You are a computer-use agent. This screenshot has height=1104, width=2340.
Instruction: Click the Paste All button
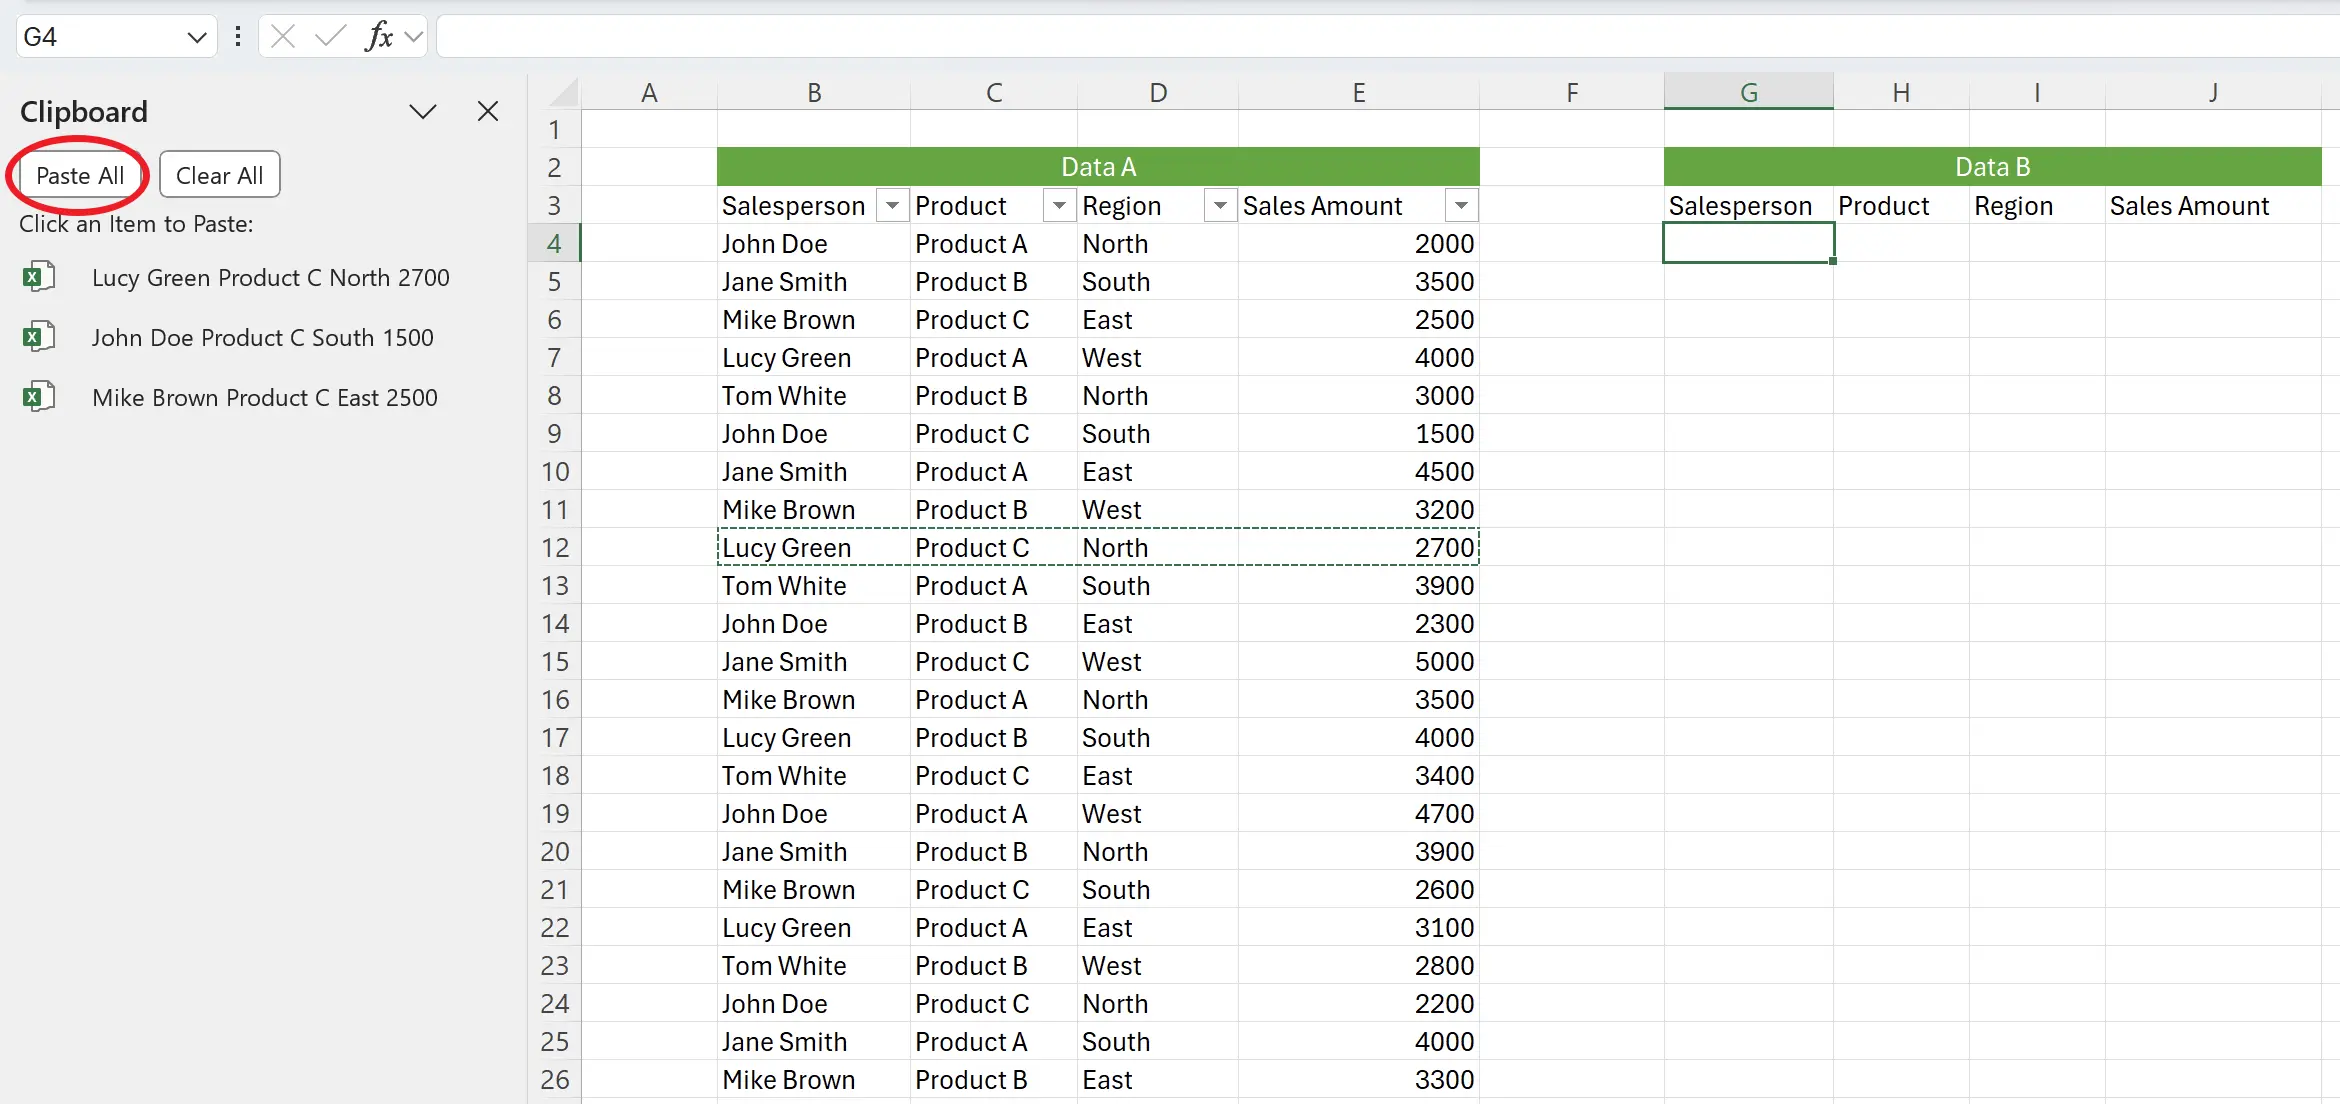(80, 175)
